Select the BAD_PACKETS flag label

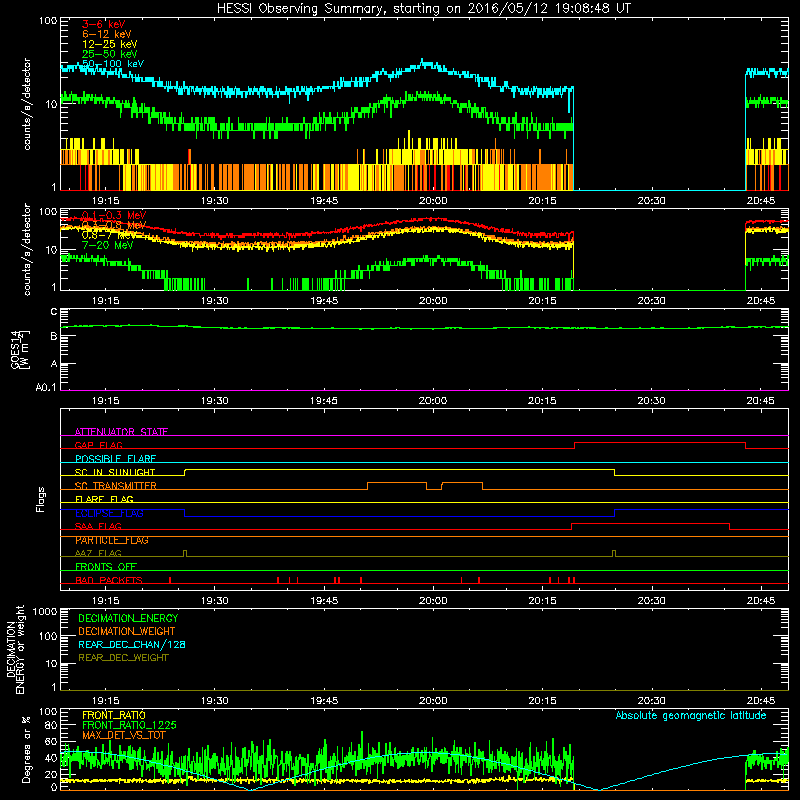tap(109, 581)
